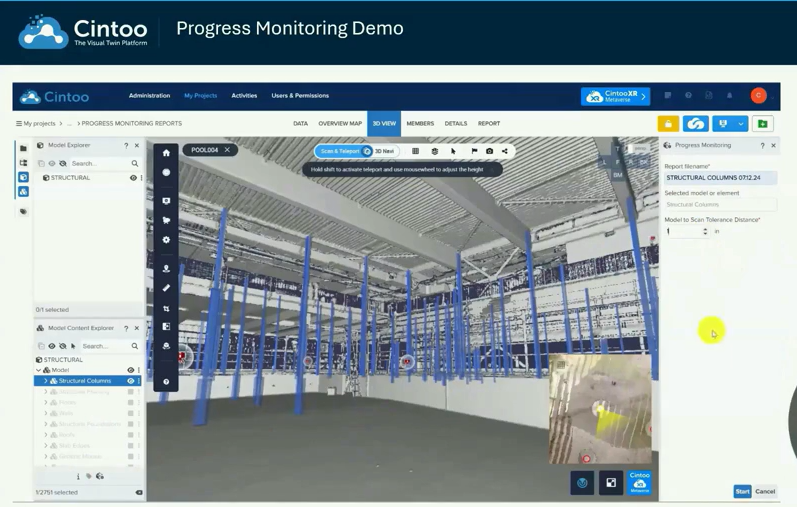Image resolution: width=797 pixels, height=507 pixels.
Task: Click the blue cloud sync button
Action: 696,124
